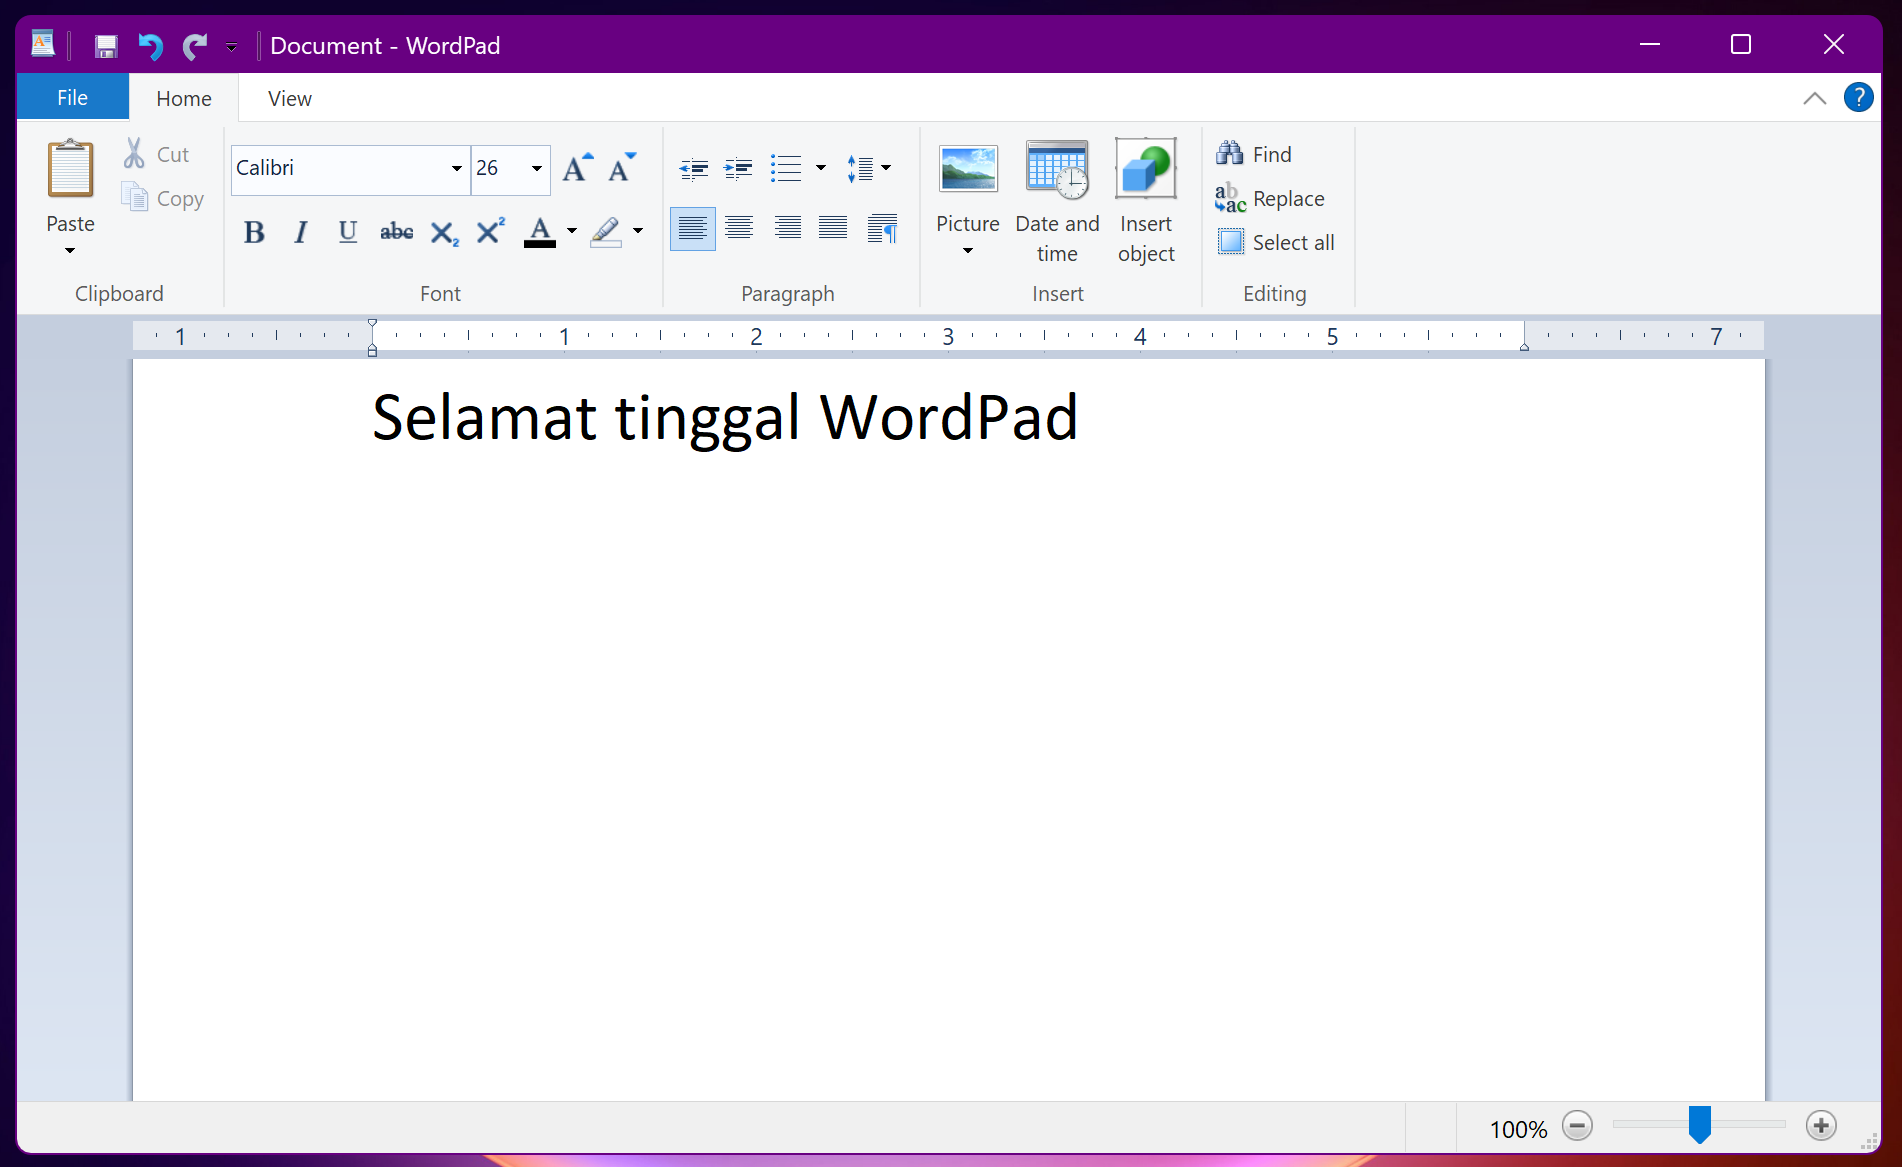Open the line spacing dropdown
This screenshot has width=1902, height=1167.
pyautogui.click(x=869, y=168)
